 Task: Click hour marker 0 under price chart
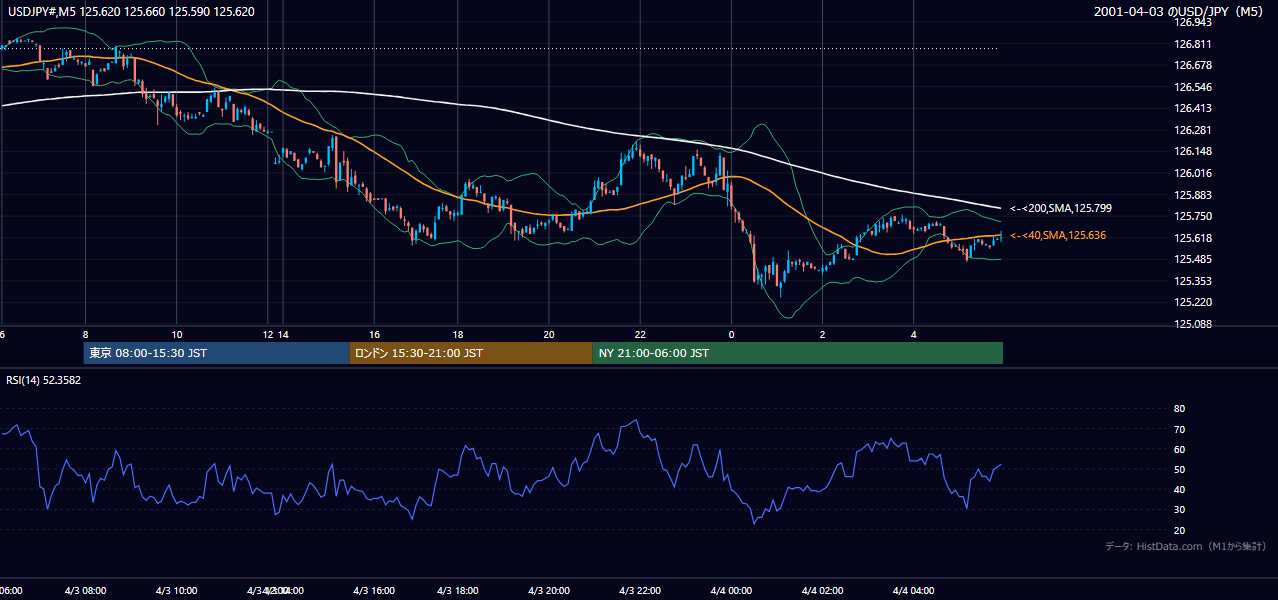[731, 334]
